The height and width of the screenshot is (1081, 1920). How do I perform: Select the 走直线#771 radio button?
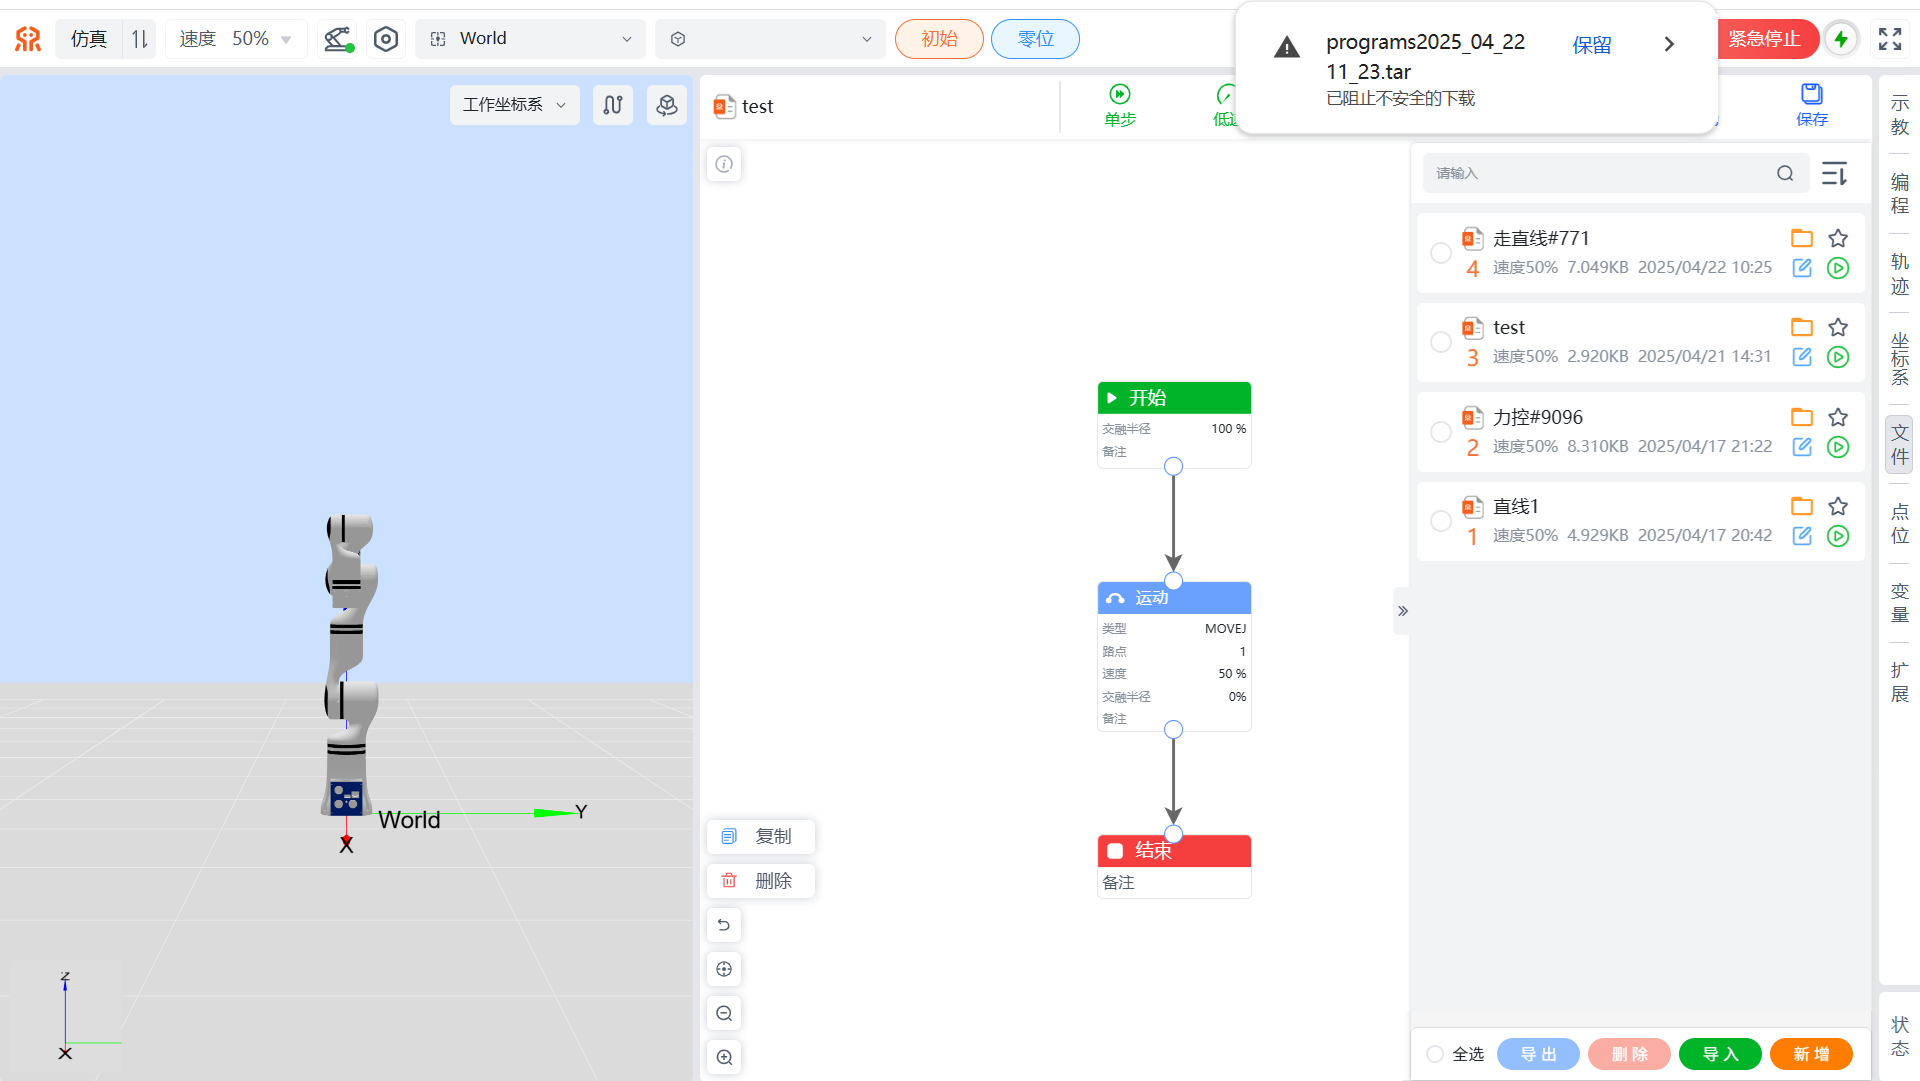(x=1441, y=253)
